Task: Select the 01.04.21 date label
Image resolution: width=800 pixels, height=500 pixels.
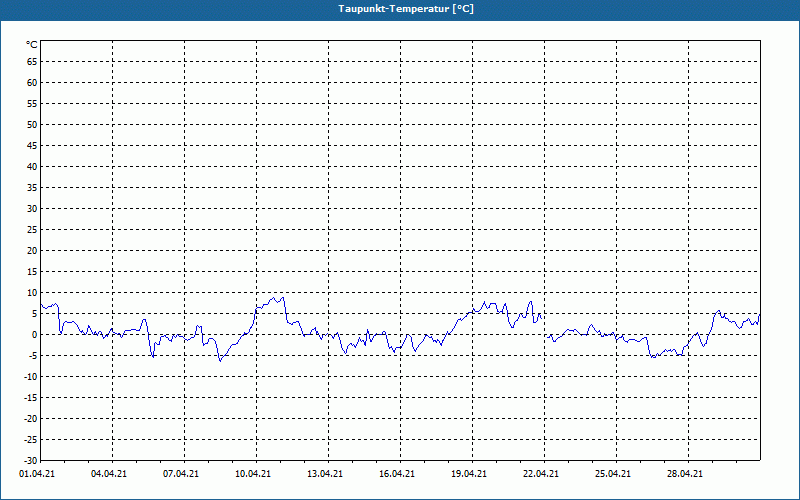Action: pos(38,474)
